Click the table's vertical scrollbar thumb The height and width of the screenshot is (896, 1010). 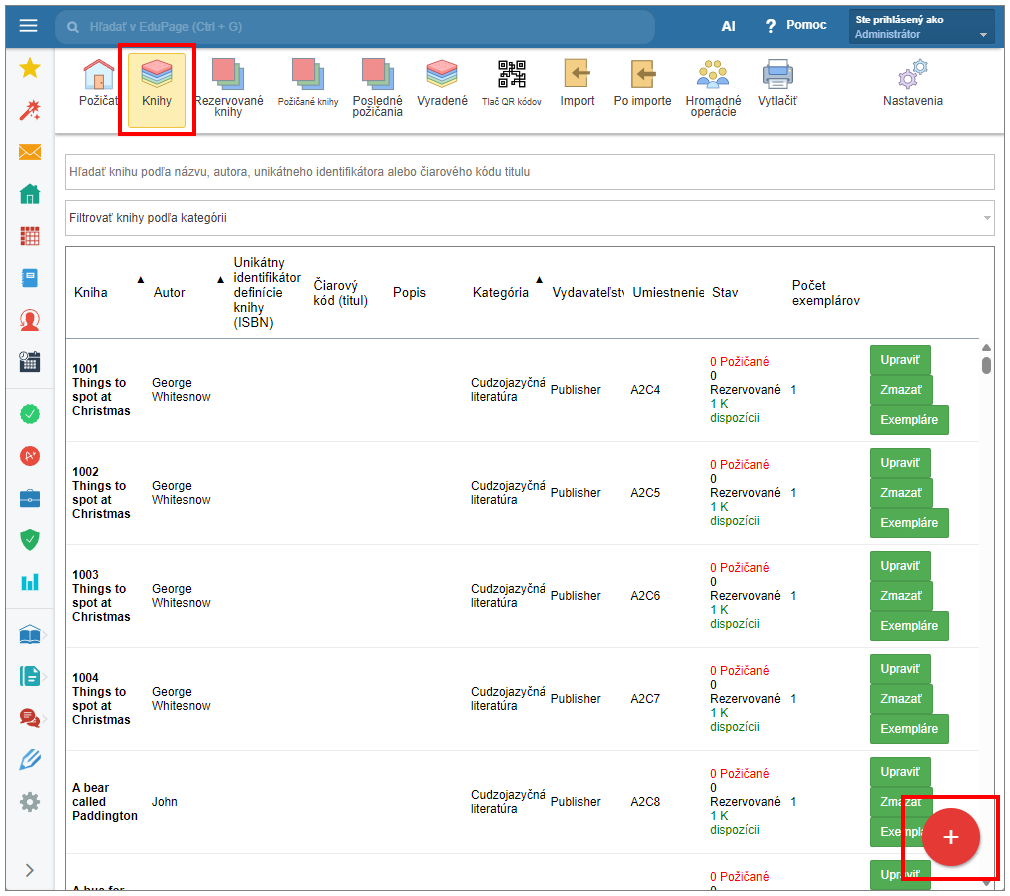click(x=986, y=364)
